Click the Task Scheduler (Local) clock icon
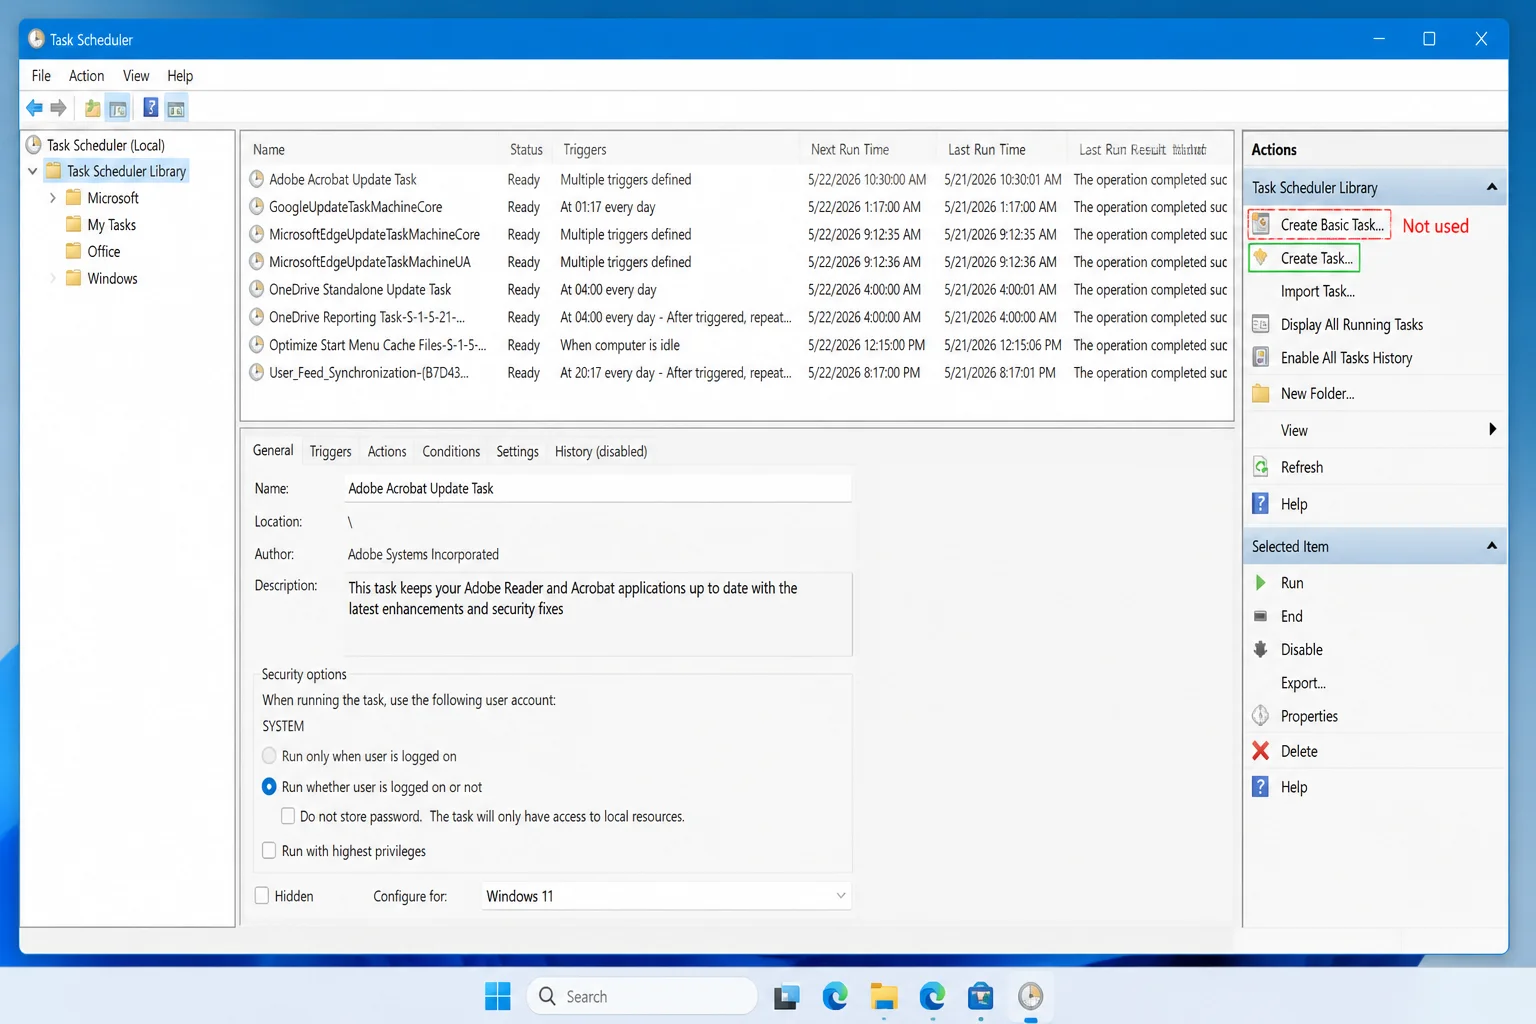 pos(34,145)
